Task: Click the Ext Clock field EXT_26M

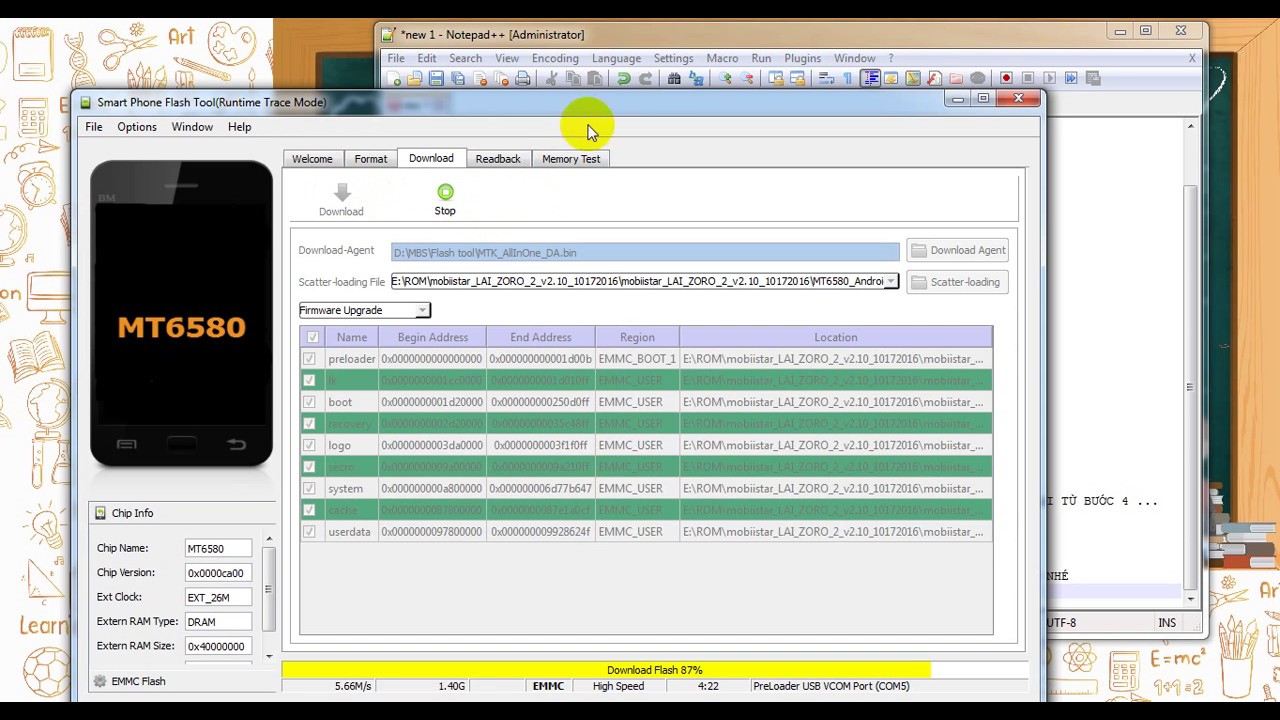Action: pyautogui.click(x=219, y=598)
